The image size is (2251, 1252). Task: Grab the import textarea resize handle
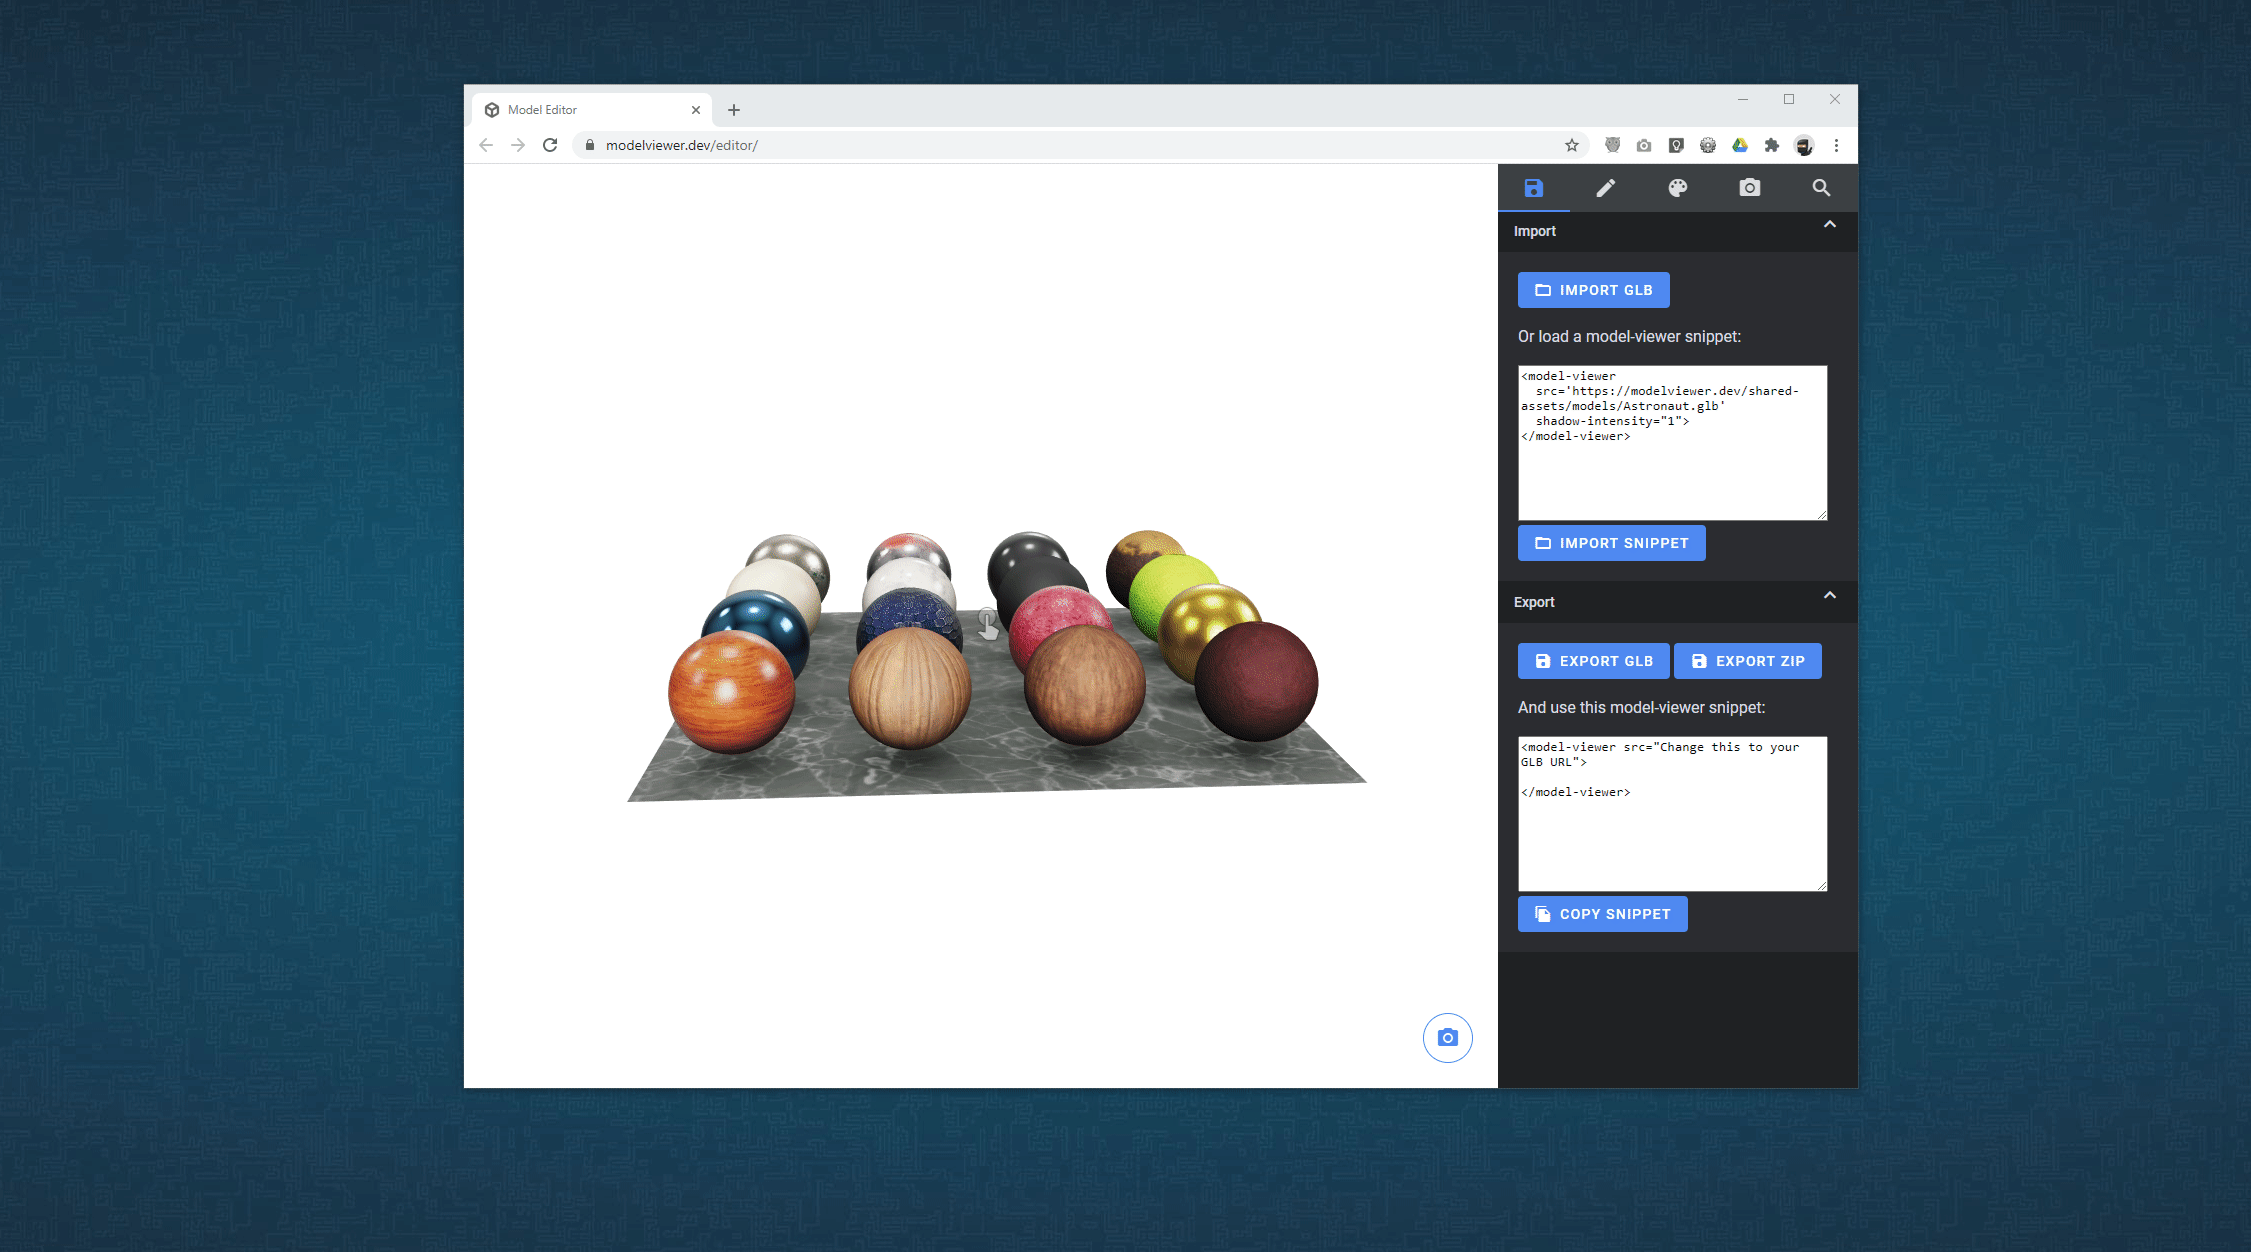(x=1822, y=515)
